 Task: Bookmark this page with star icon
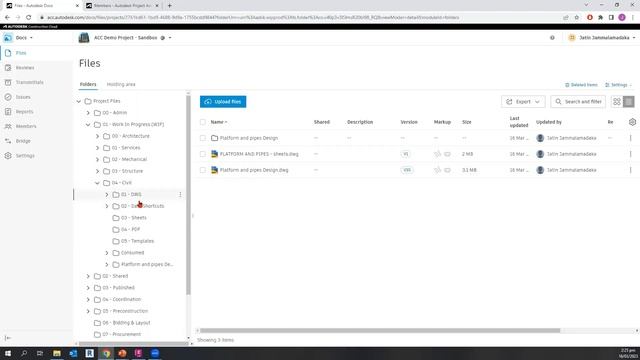[576, 18]
